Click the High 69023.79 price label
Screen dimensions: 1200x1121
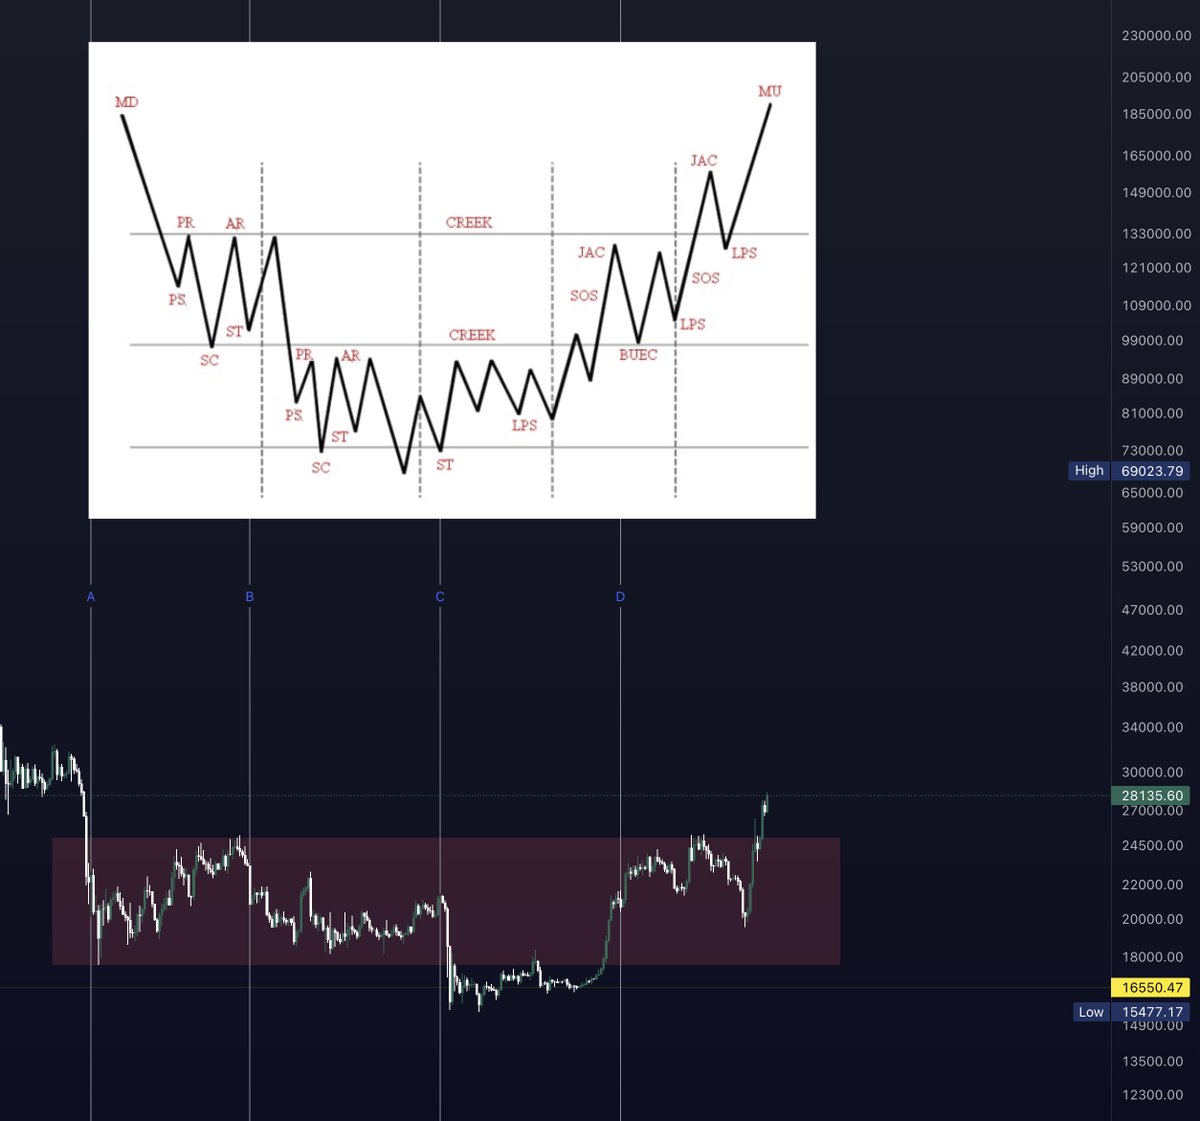click(1130, 470)
